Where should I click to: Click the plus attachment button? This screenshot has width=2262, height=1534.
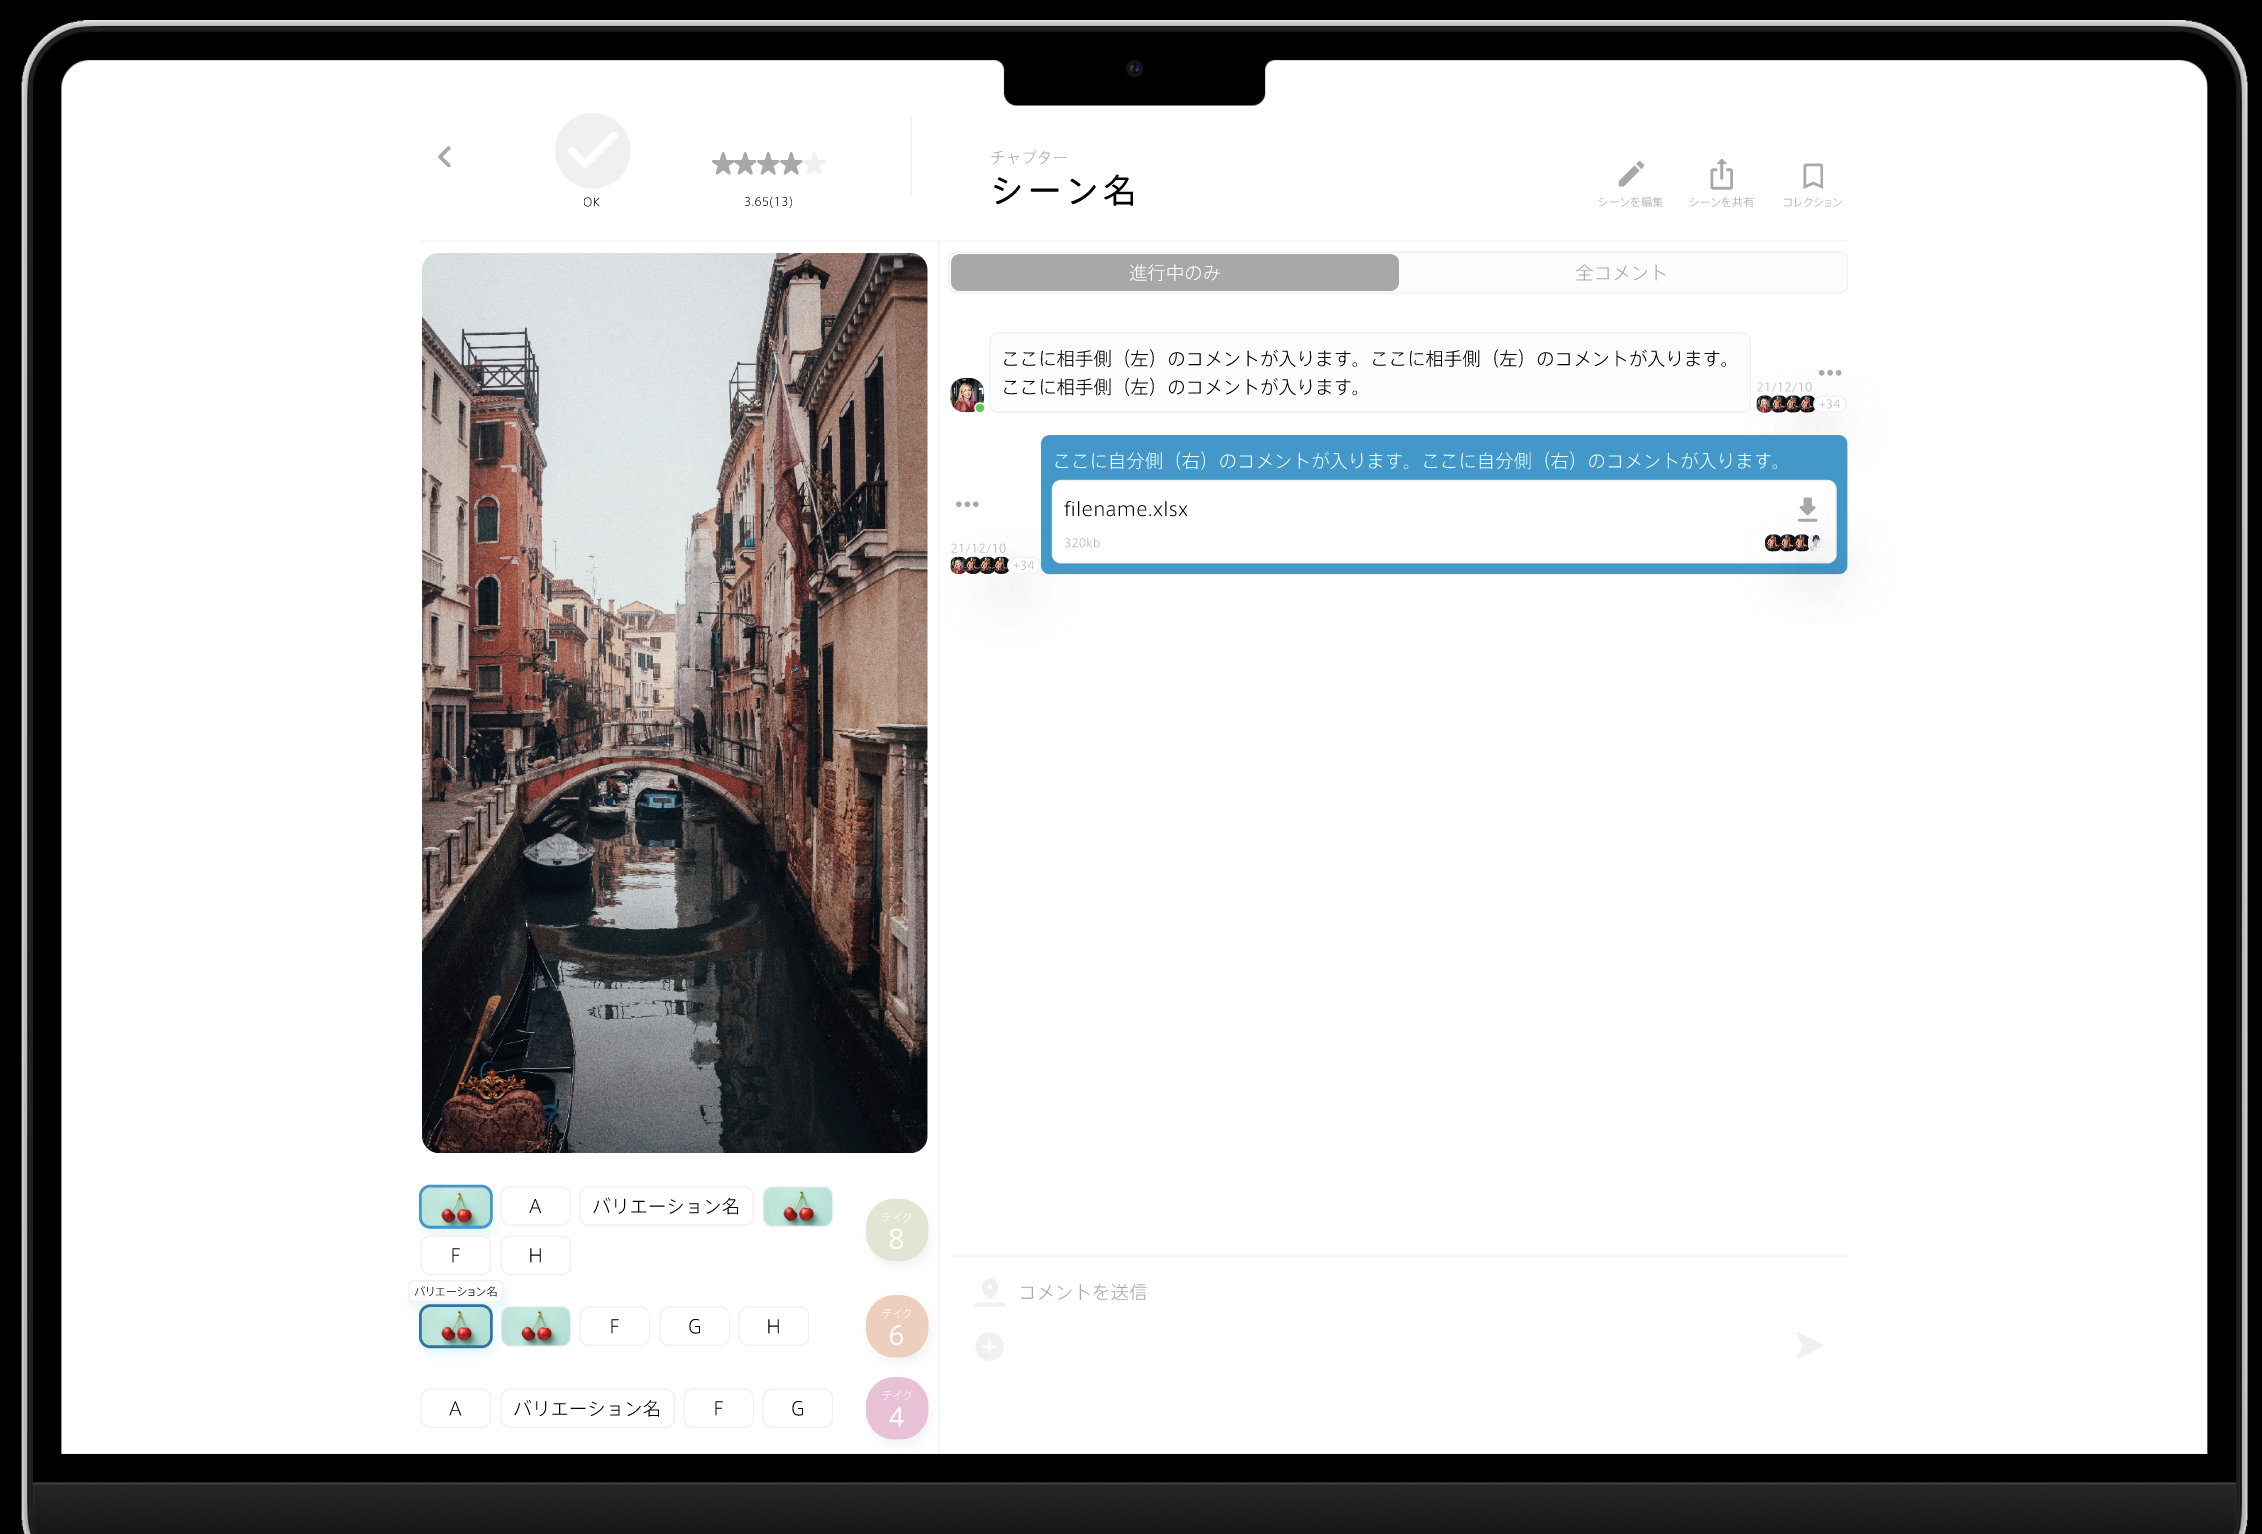click(x=989, y=1346)
